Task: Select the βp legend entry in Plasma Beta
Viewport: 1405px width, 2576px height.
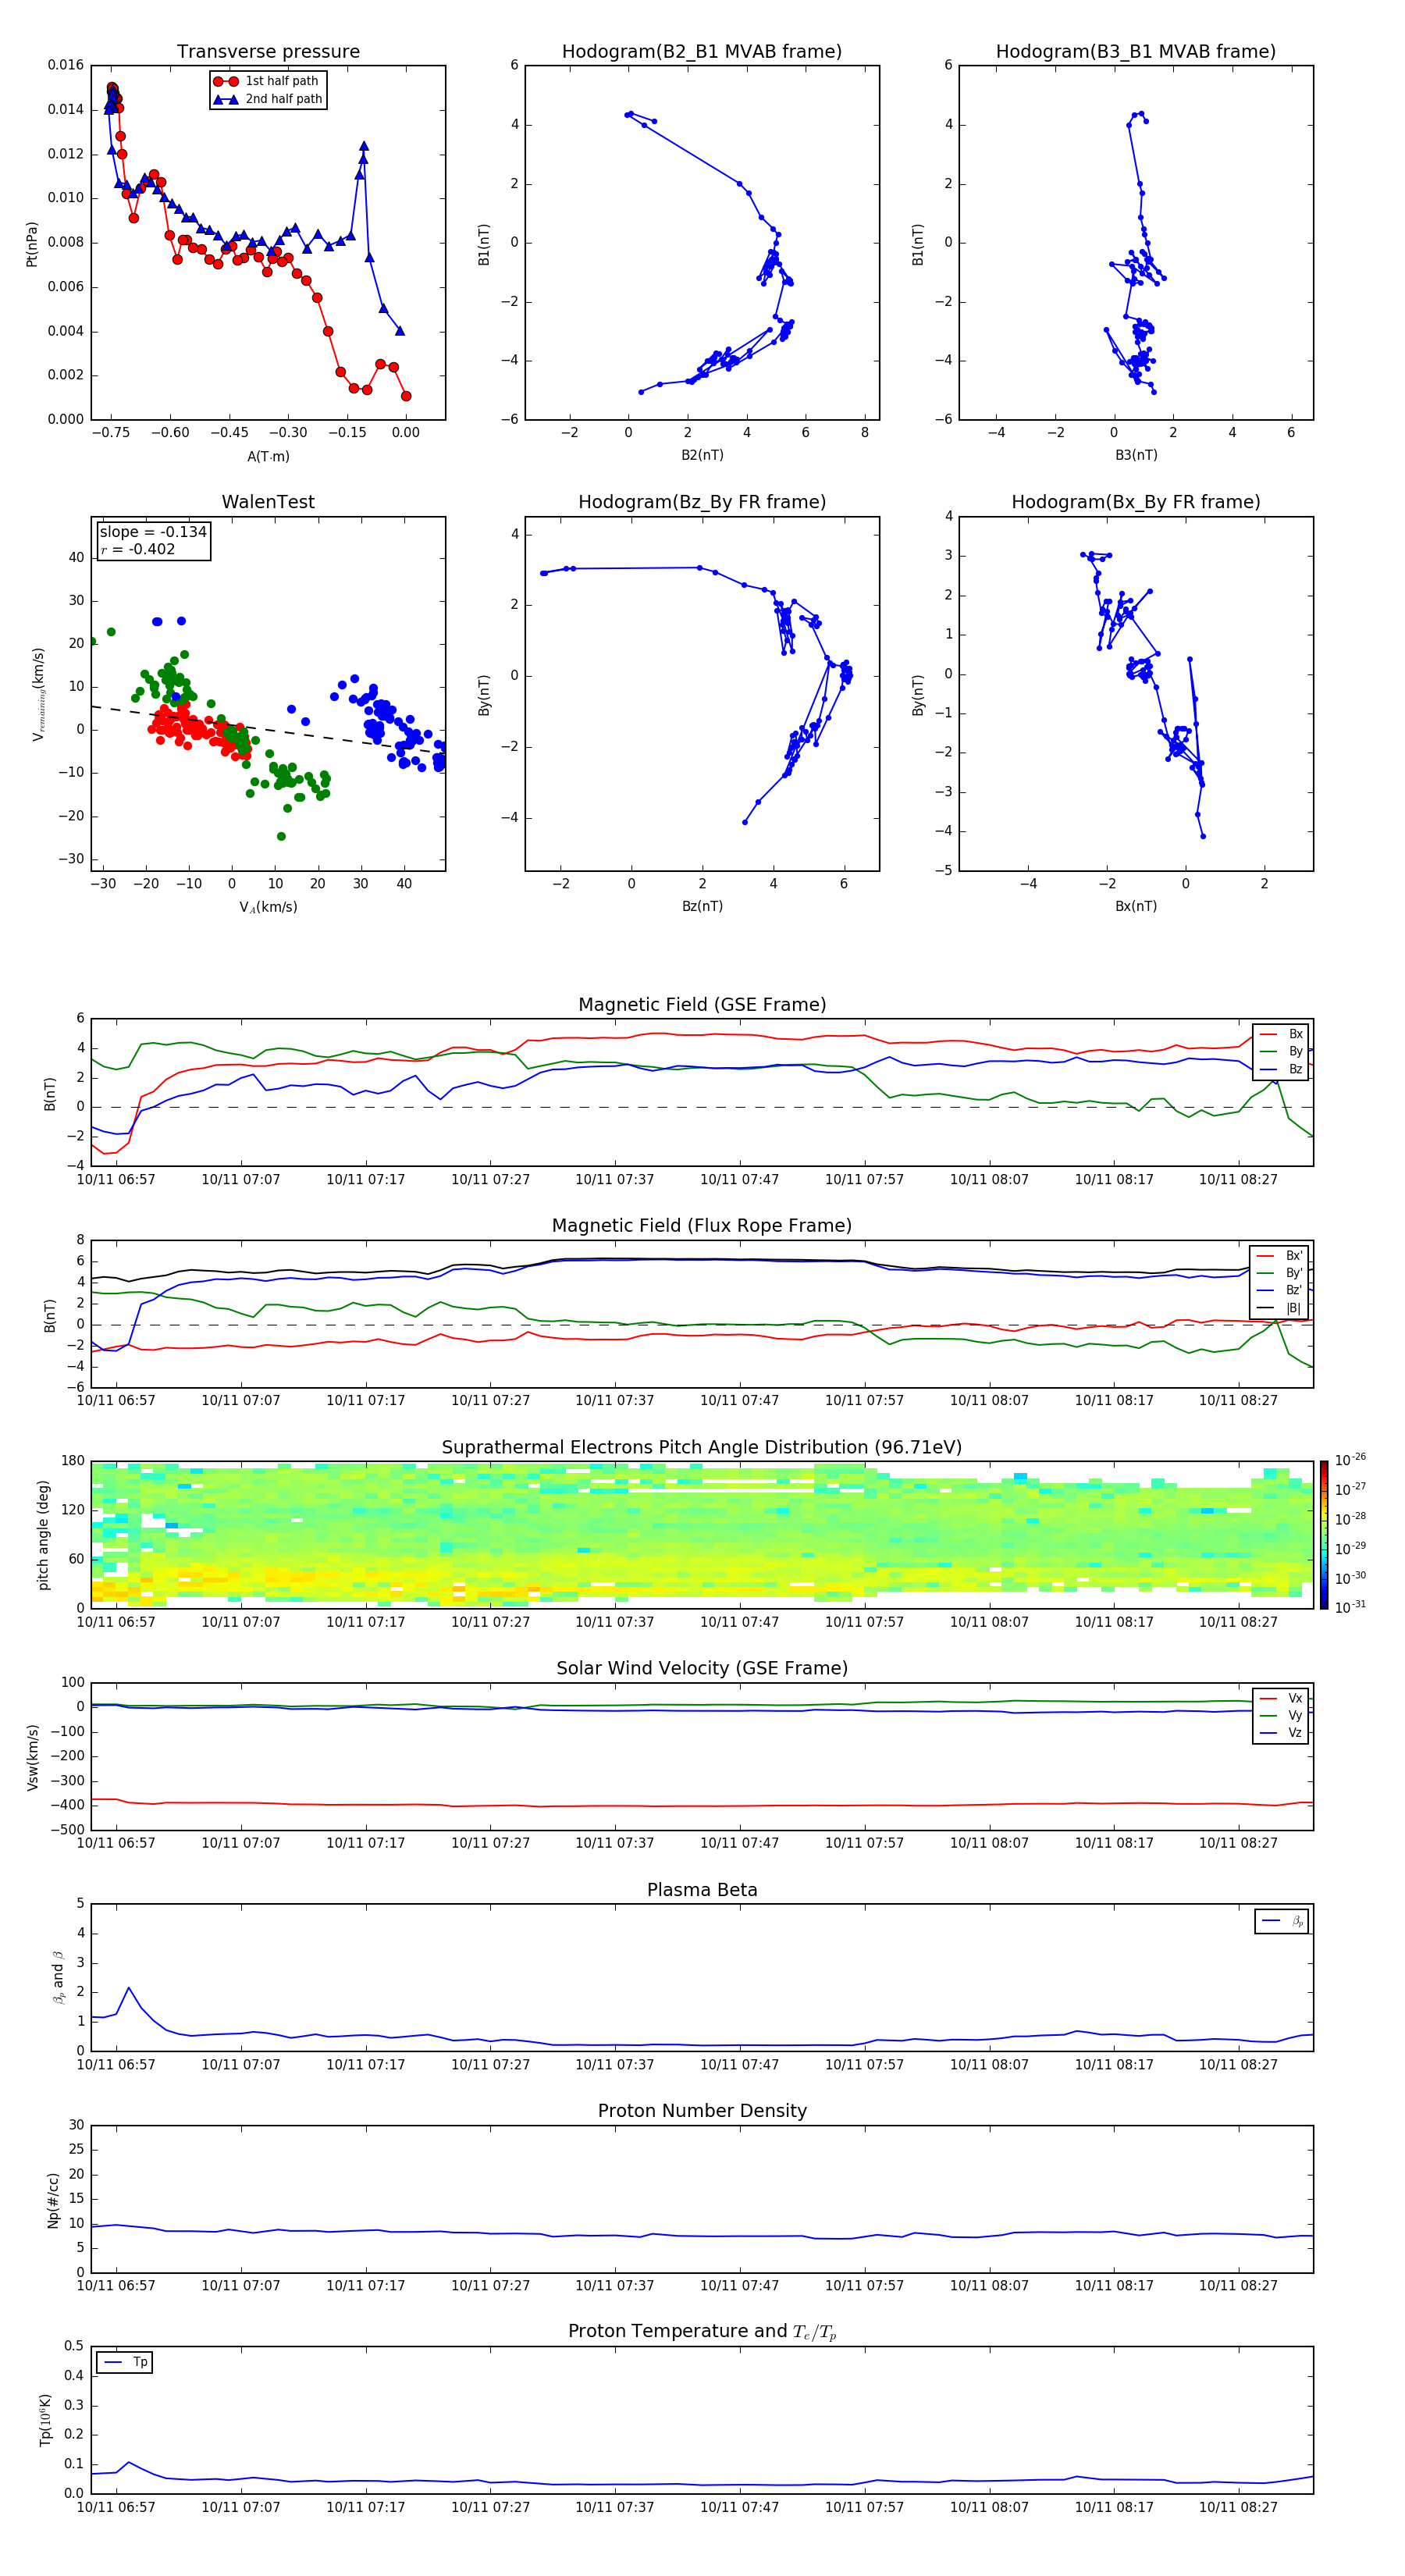Action: (1282, 1921)
